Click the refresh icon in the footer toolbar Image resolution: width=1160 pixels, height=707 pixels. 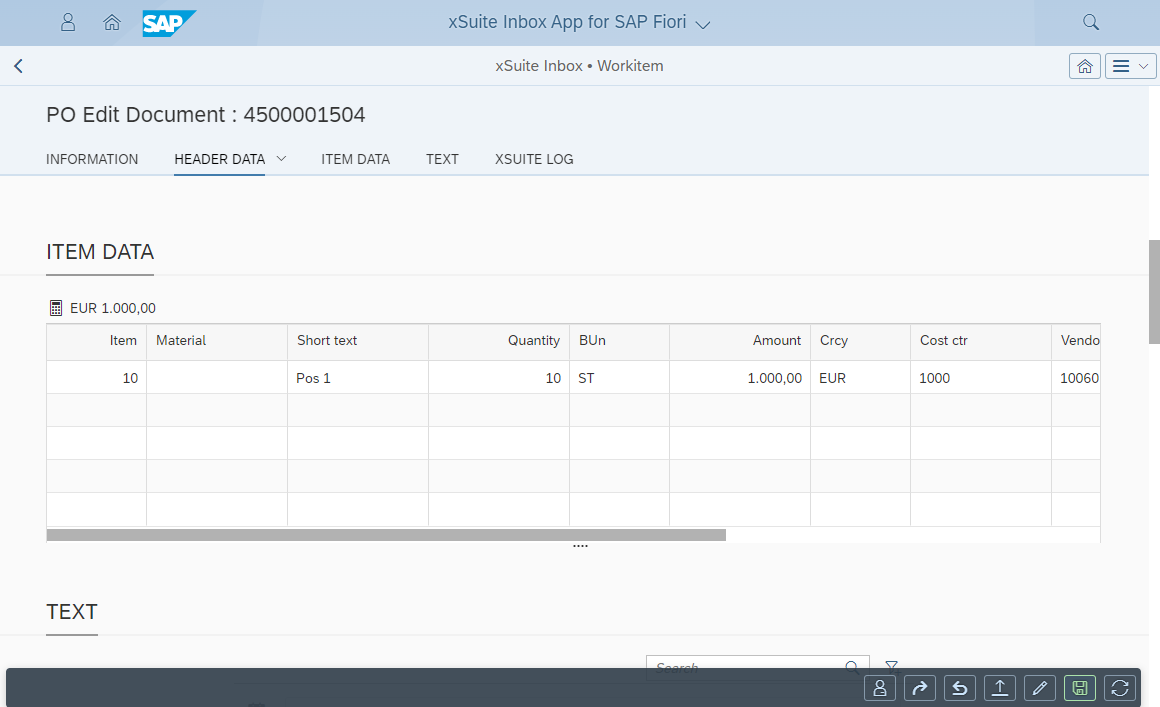[1120, 687]
